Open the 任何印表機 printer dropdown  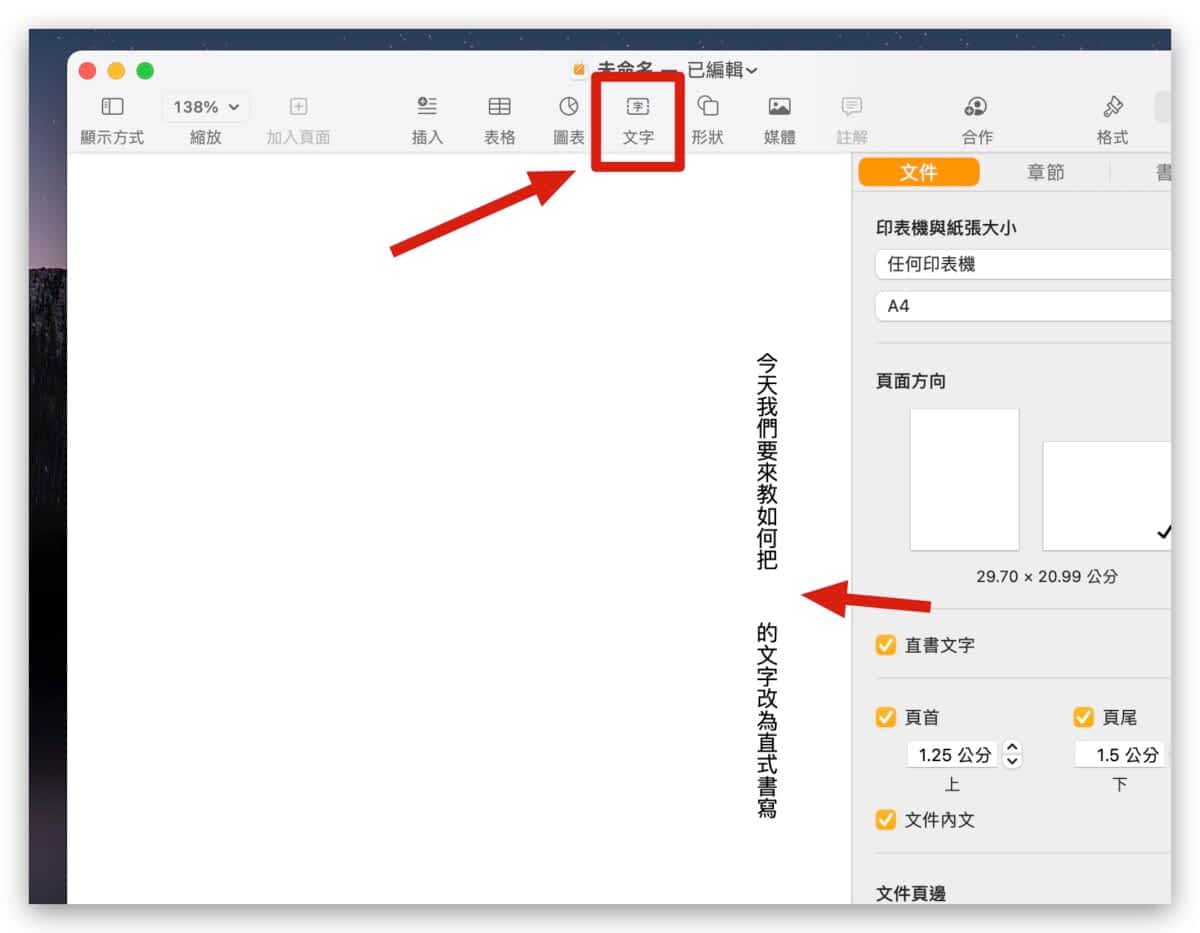pyautogui.click(x=1022, y=265)
